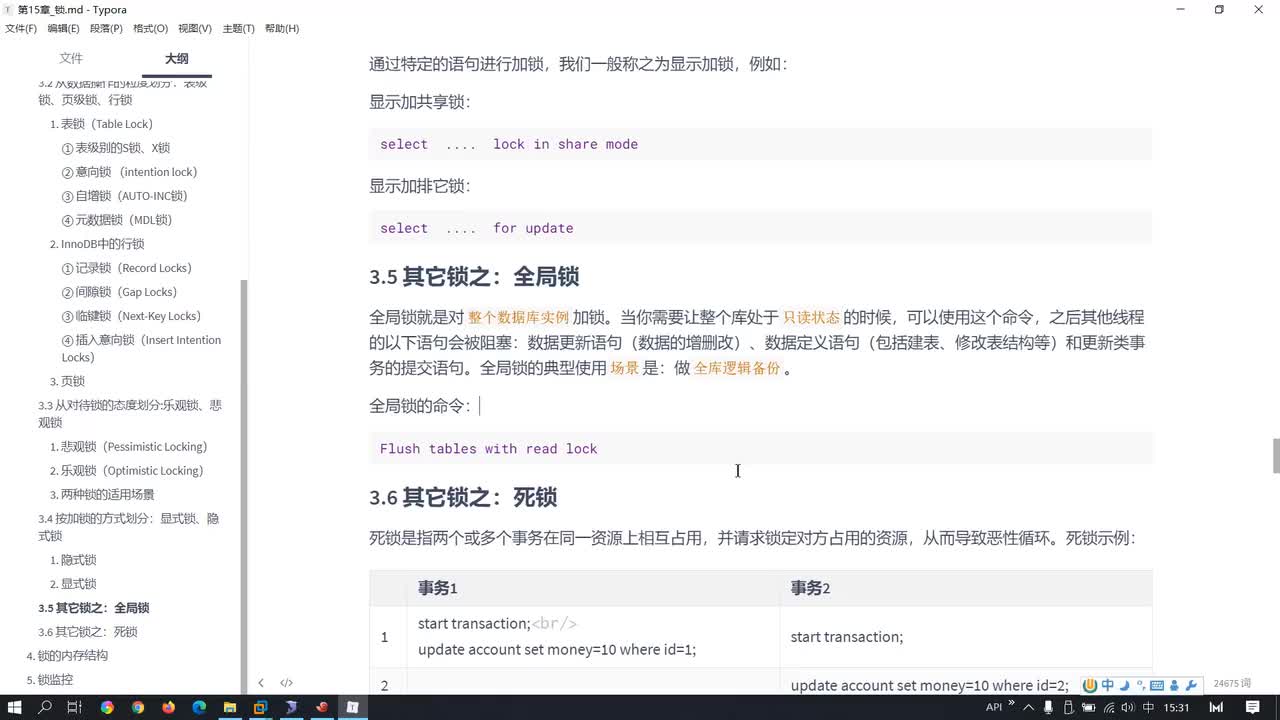1280x720 pixels.
Task: Go to outline item 4. 锁的内存结构
Action: tap(67, 656)
